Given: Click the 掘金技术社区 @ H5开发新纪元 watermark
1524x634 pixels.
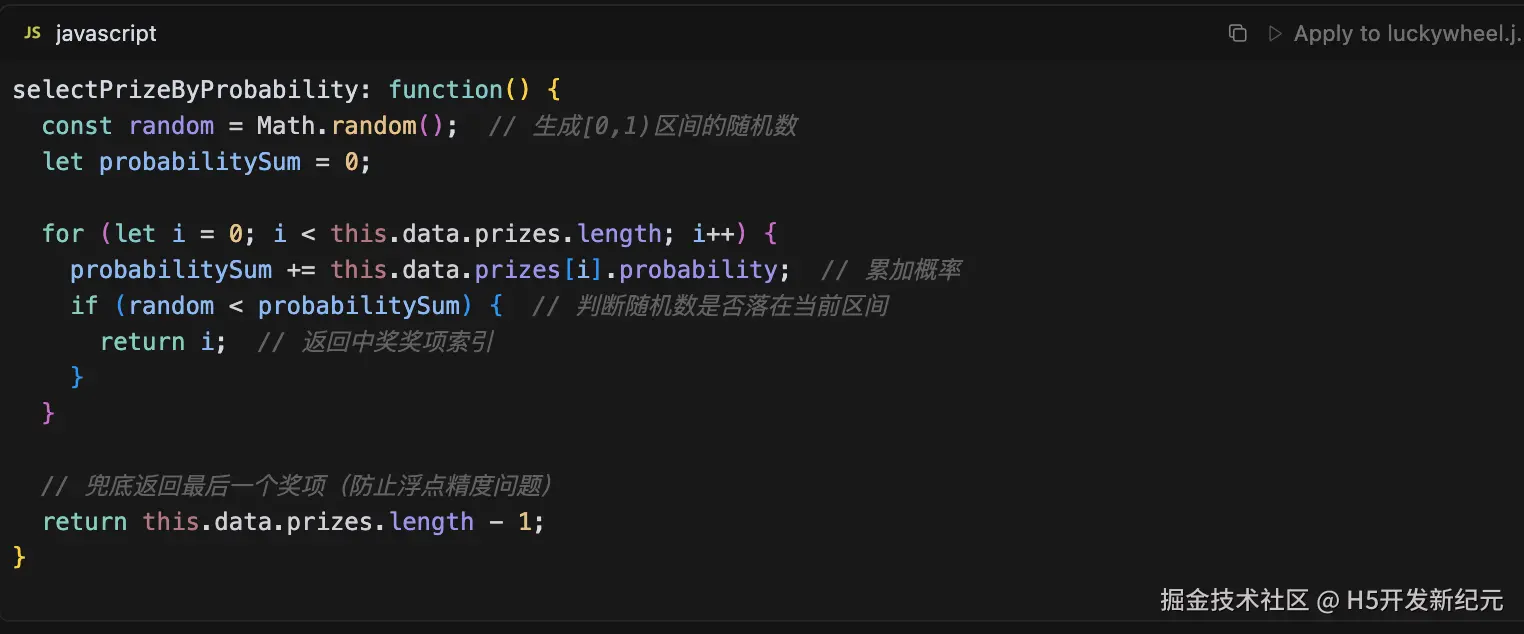Looking at the screenshot, I should coord(1332,600).
